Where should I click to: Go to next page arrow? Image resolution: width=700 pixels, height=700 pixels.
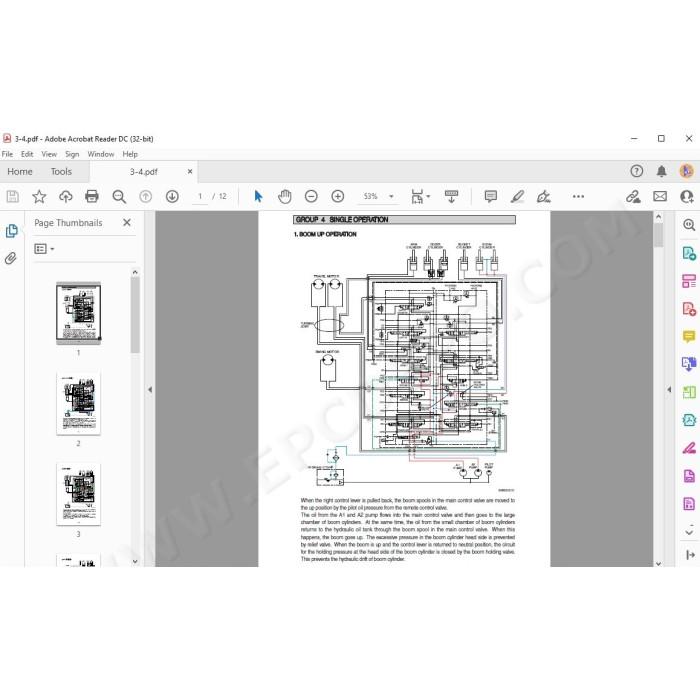172,196
